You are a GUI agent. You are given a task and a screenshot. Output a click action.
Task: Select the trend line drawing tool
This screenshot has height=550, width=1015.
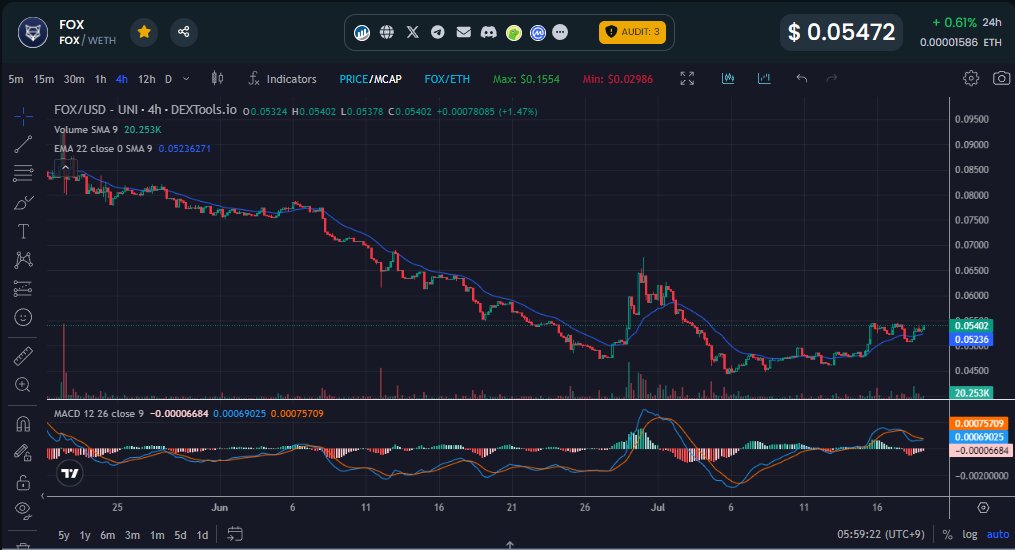(x=23, y=144)
